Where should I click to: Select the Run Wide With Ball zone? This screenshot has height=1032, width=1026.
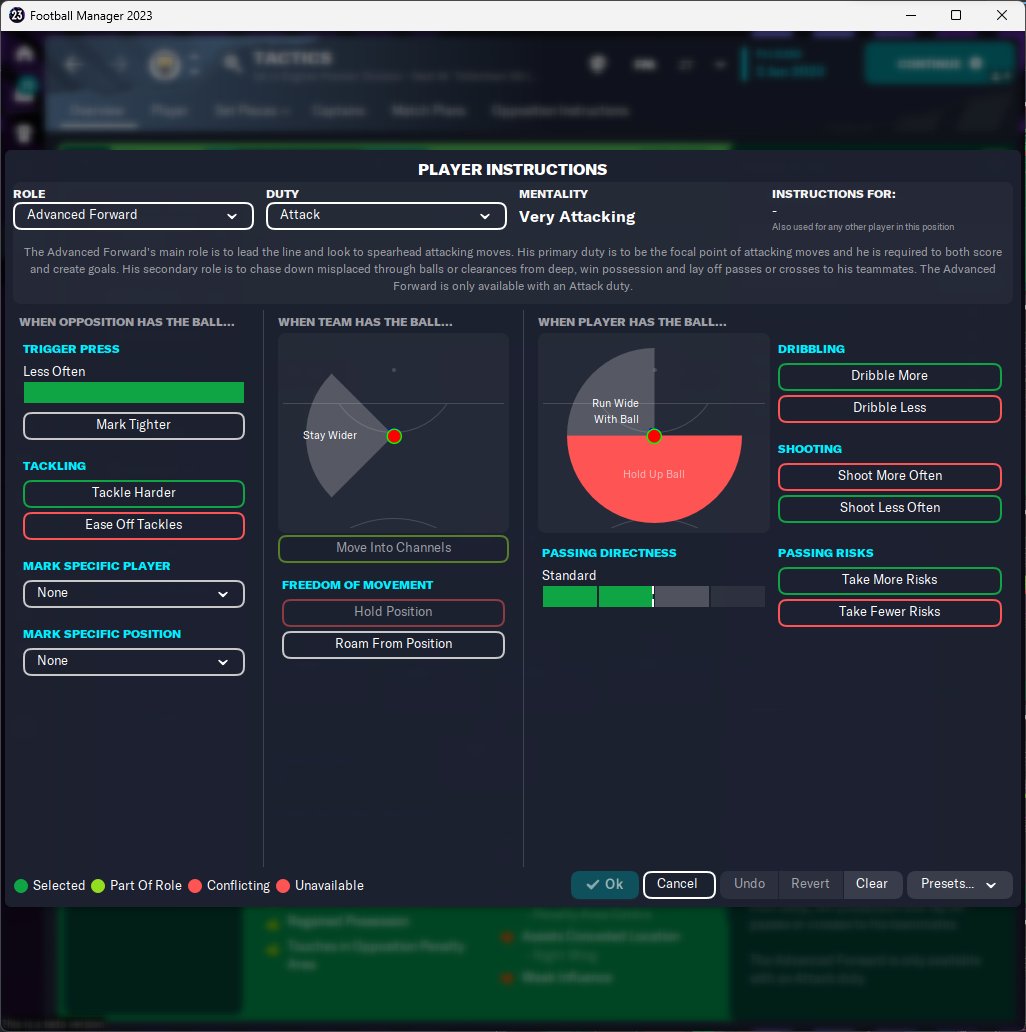[615, 411]
